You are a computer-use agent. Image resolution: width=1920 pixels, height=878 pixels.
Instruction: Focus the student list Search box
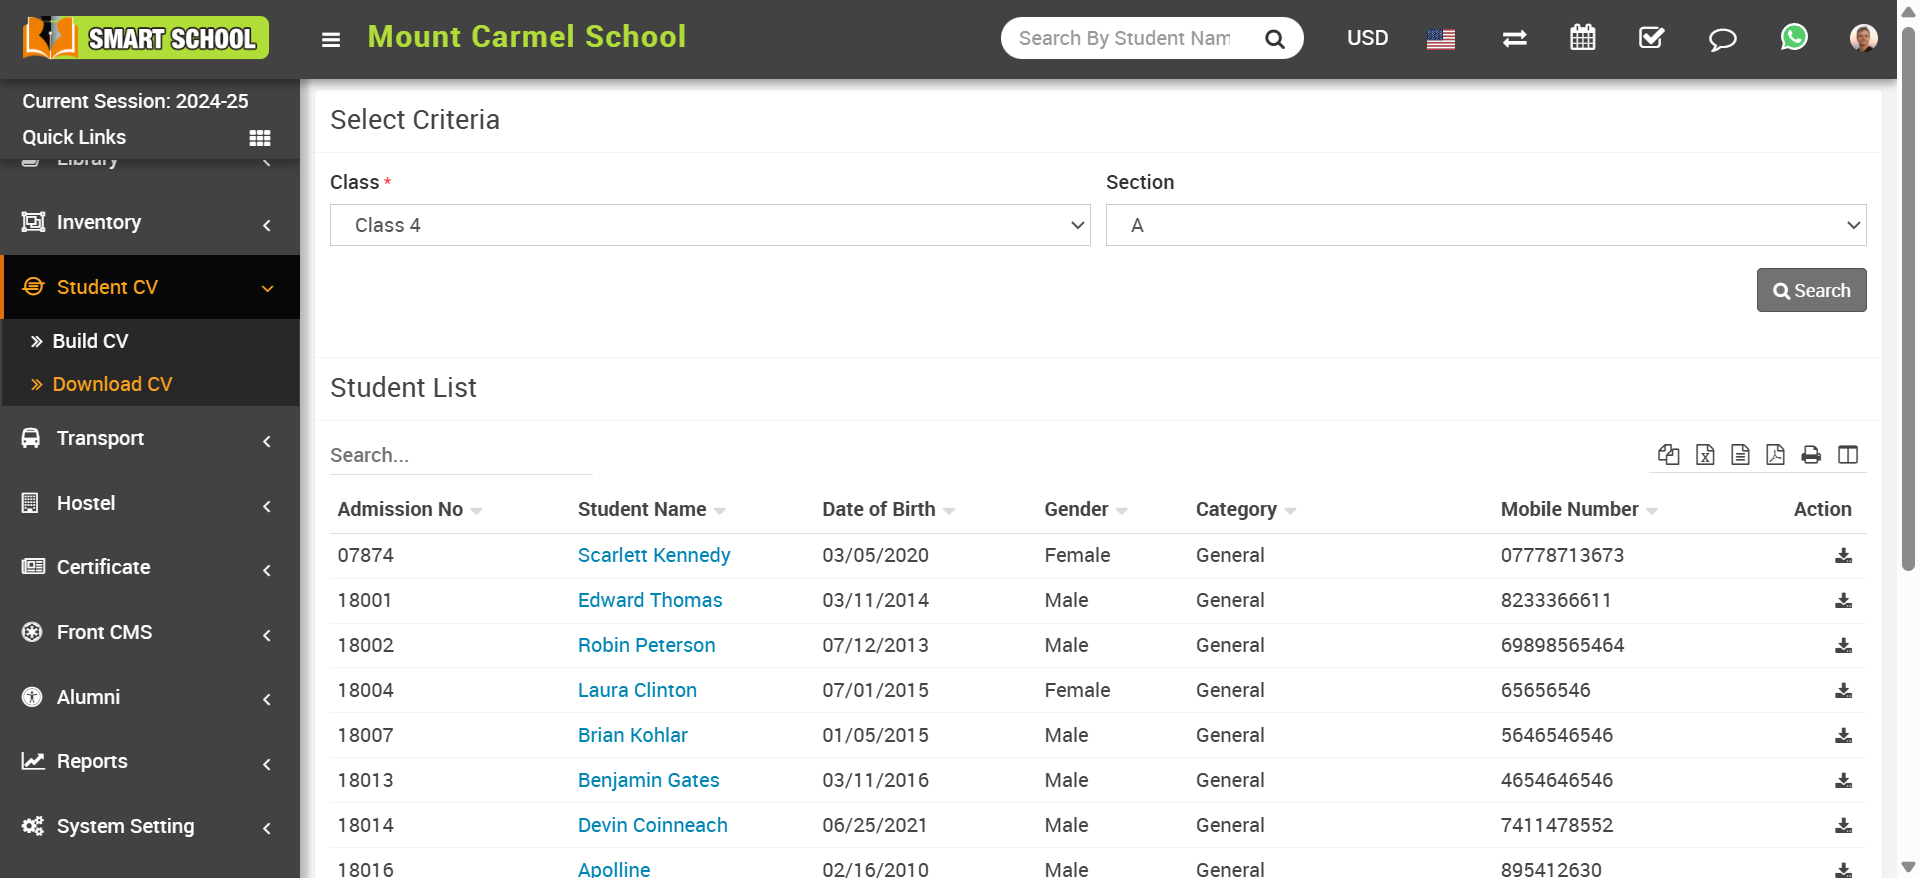[x=461, y=455]
